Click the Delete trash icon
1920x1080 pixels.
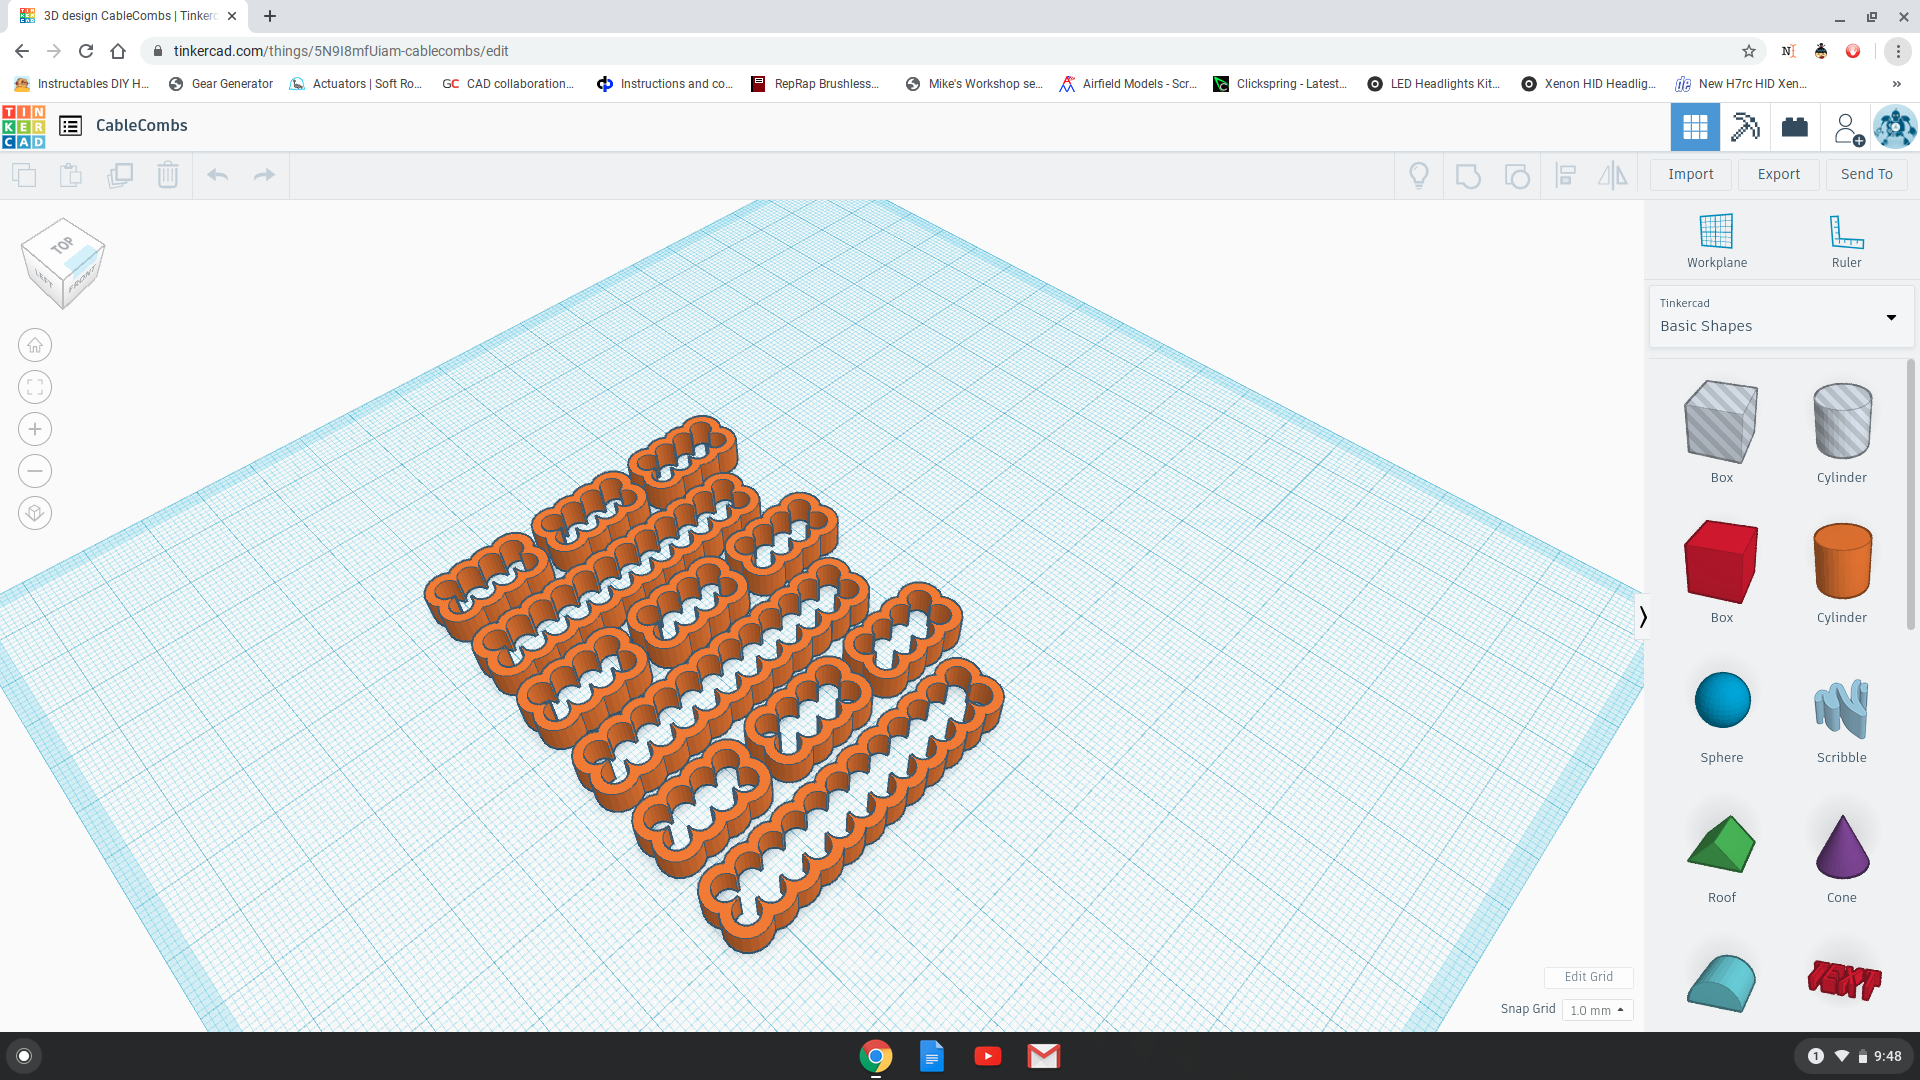tap(168, 175)
